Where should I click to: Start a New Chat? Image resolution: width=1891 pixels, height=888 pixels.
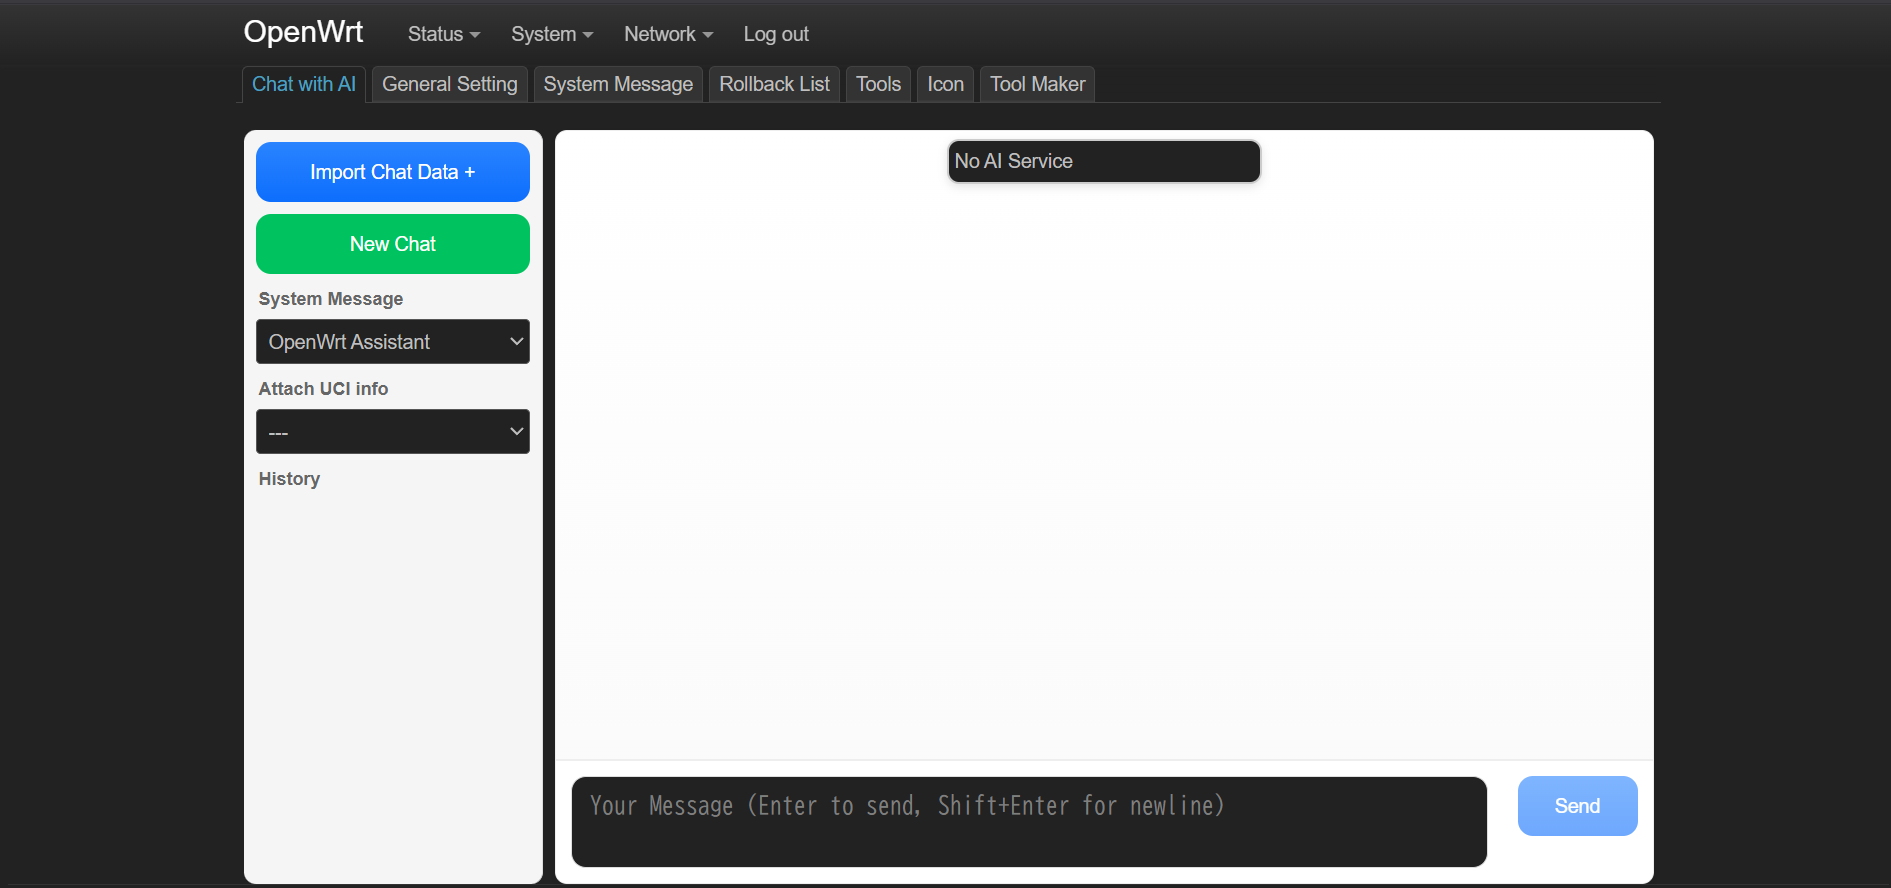392,244
